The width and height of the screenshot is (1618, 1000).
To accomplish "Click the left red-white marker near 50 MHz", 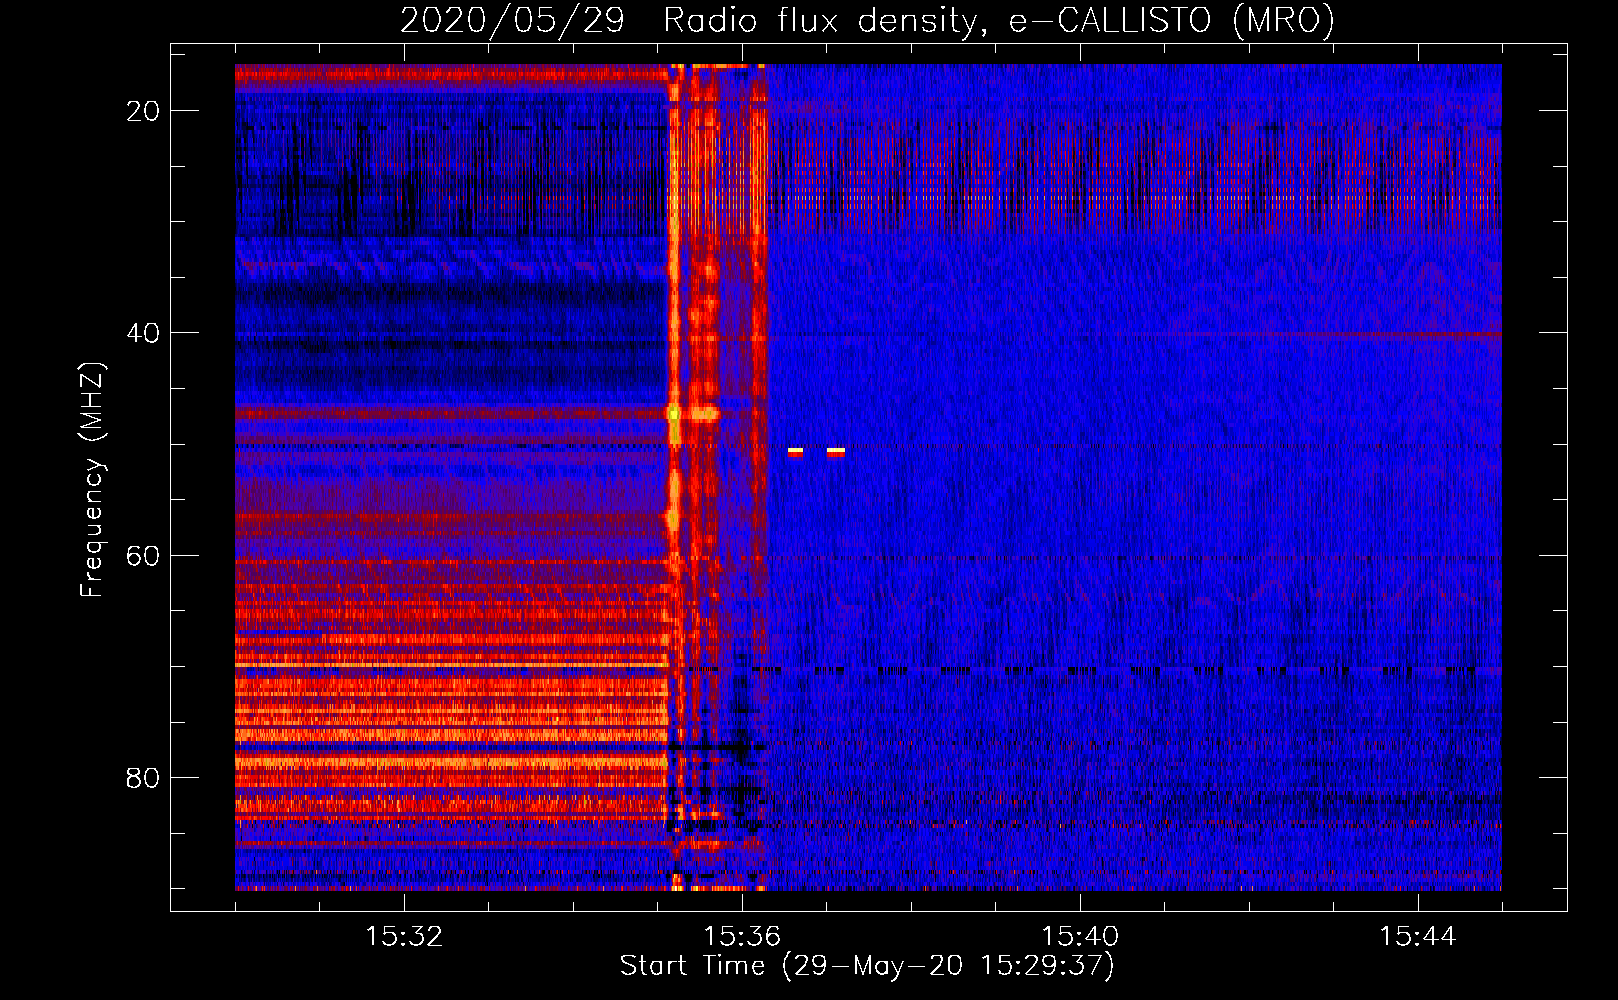I will click(796, 453).
